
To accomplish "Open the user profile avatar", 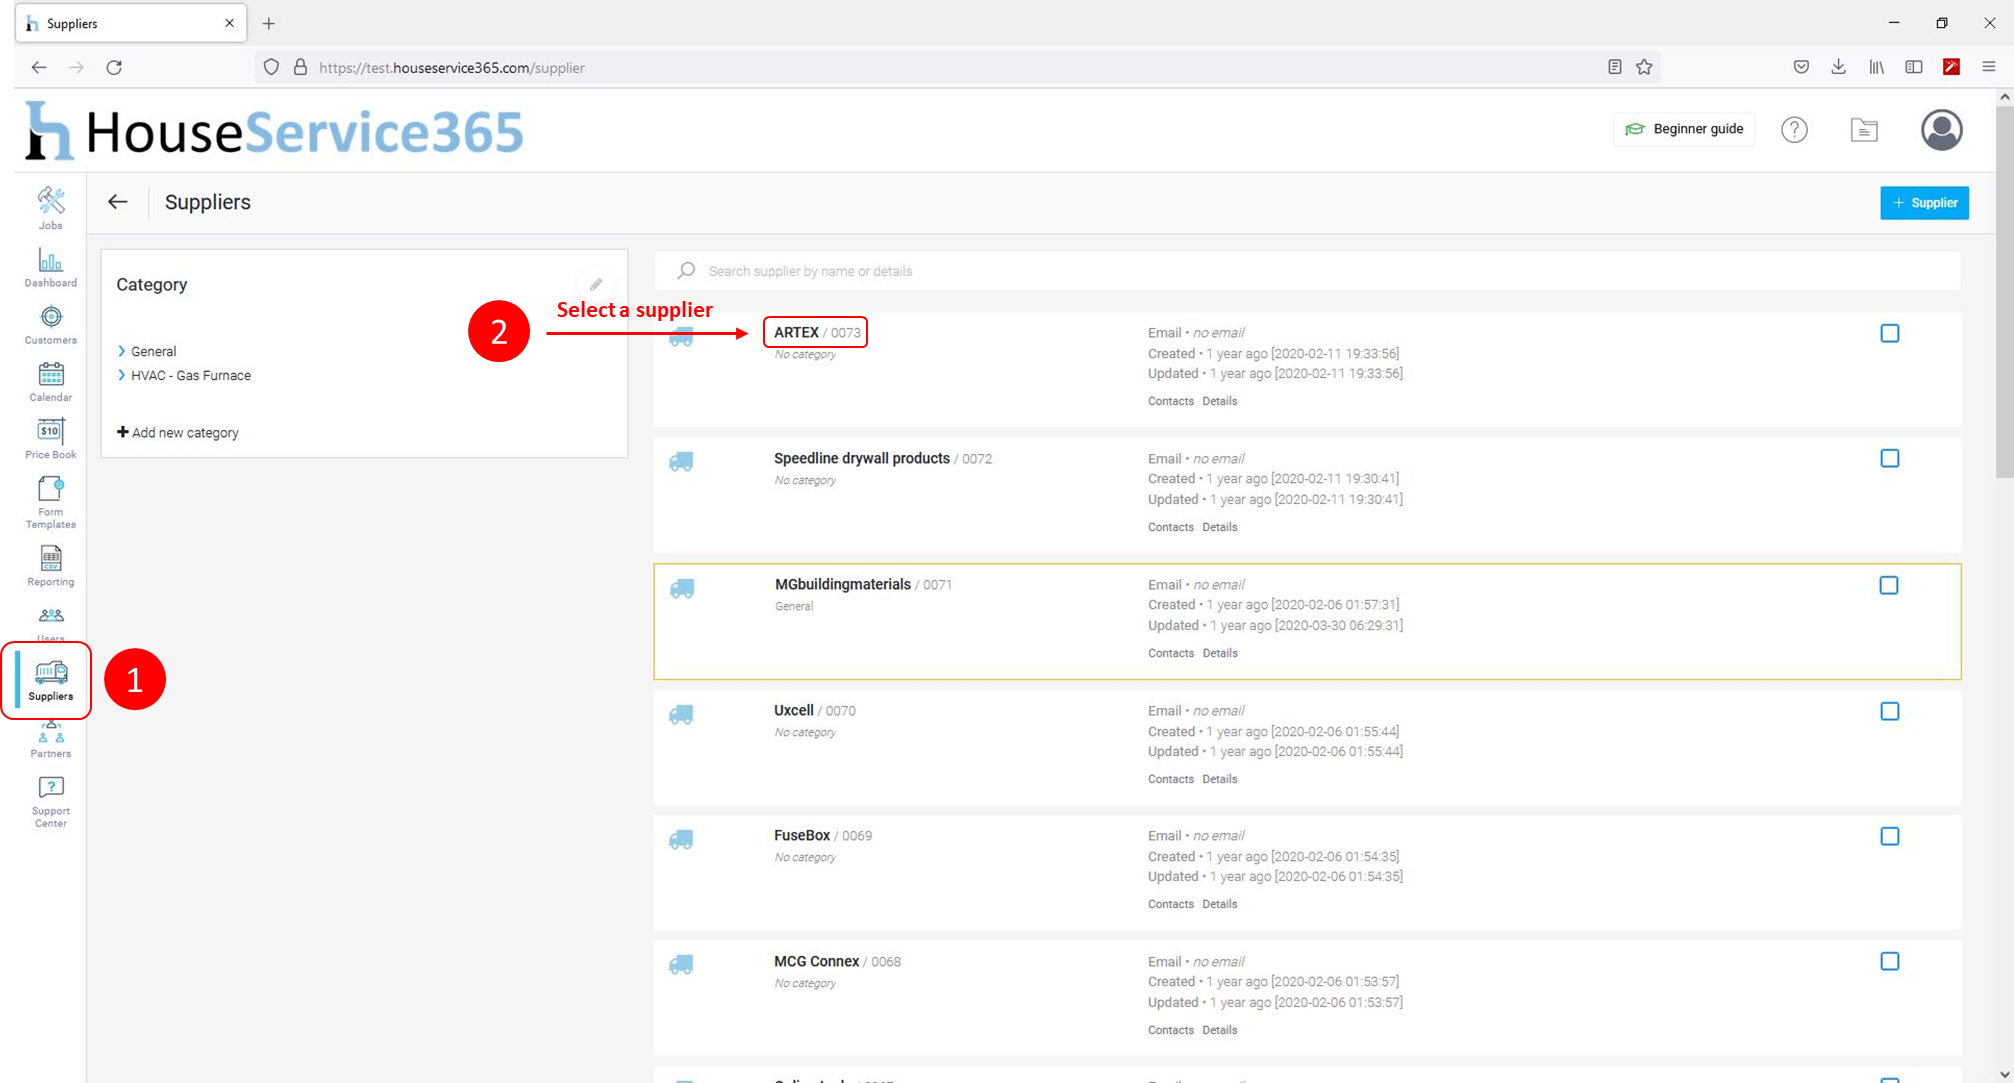I will pos(1941,129).
